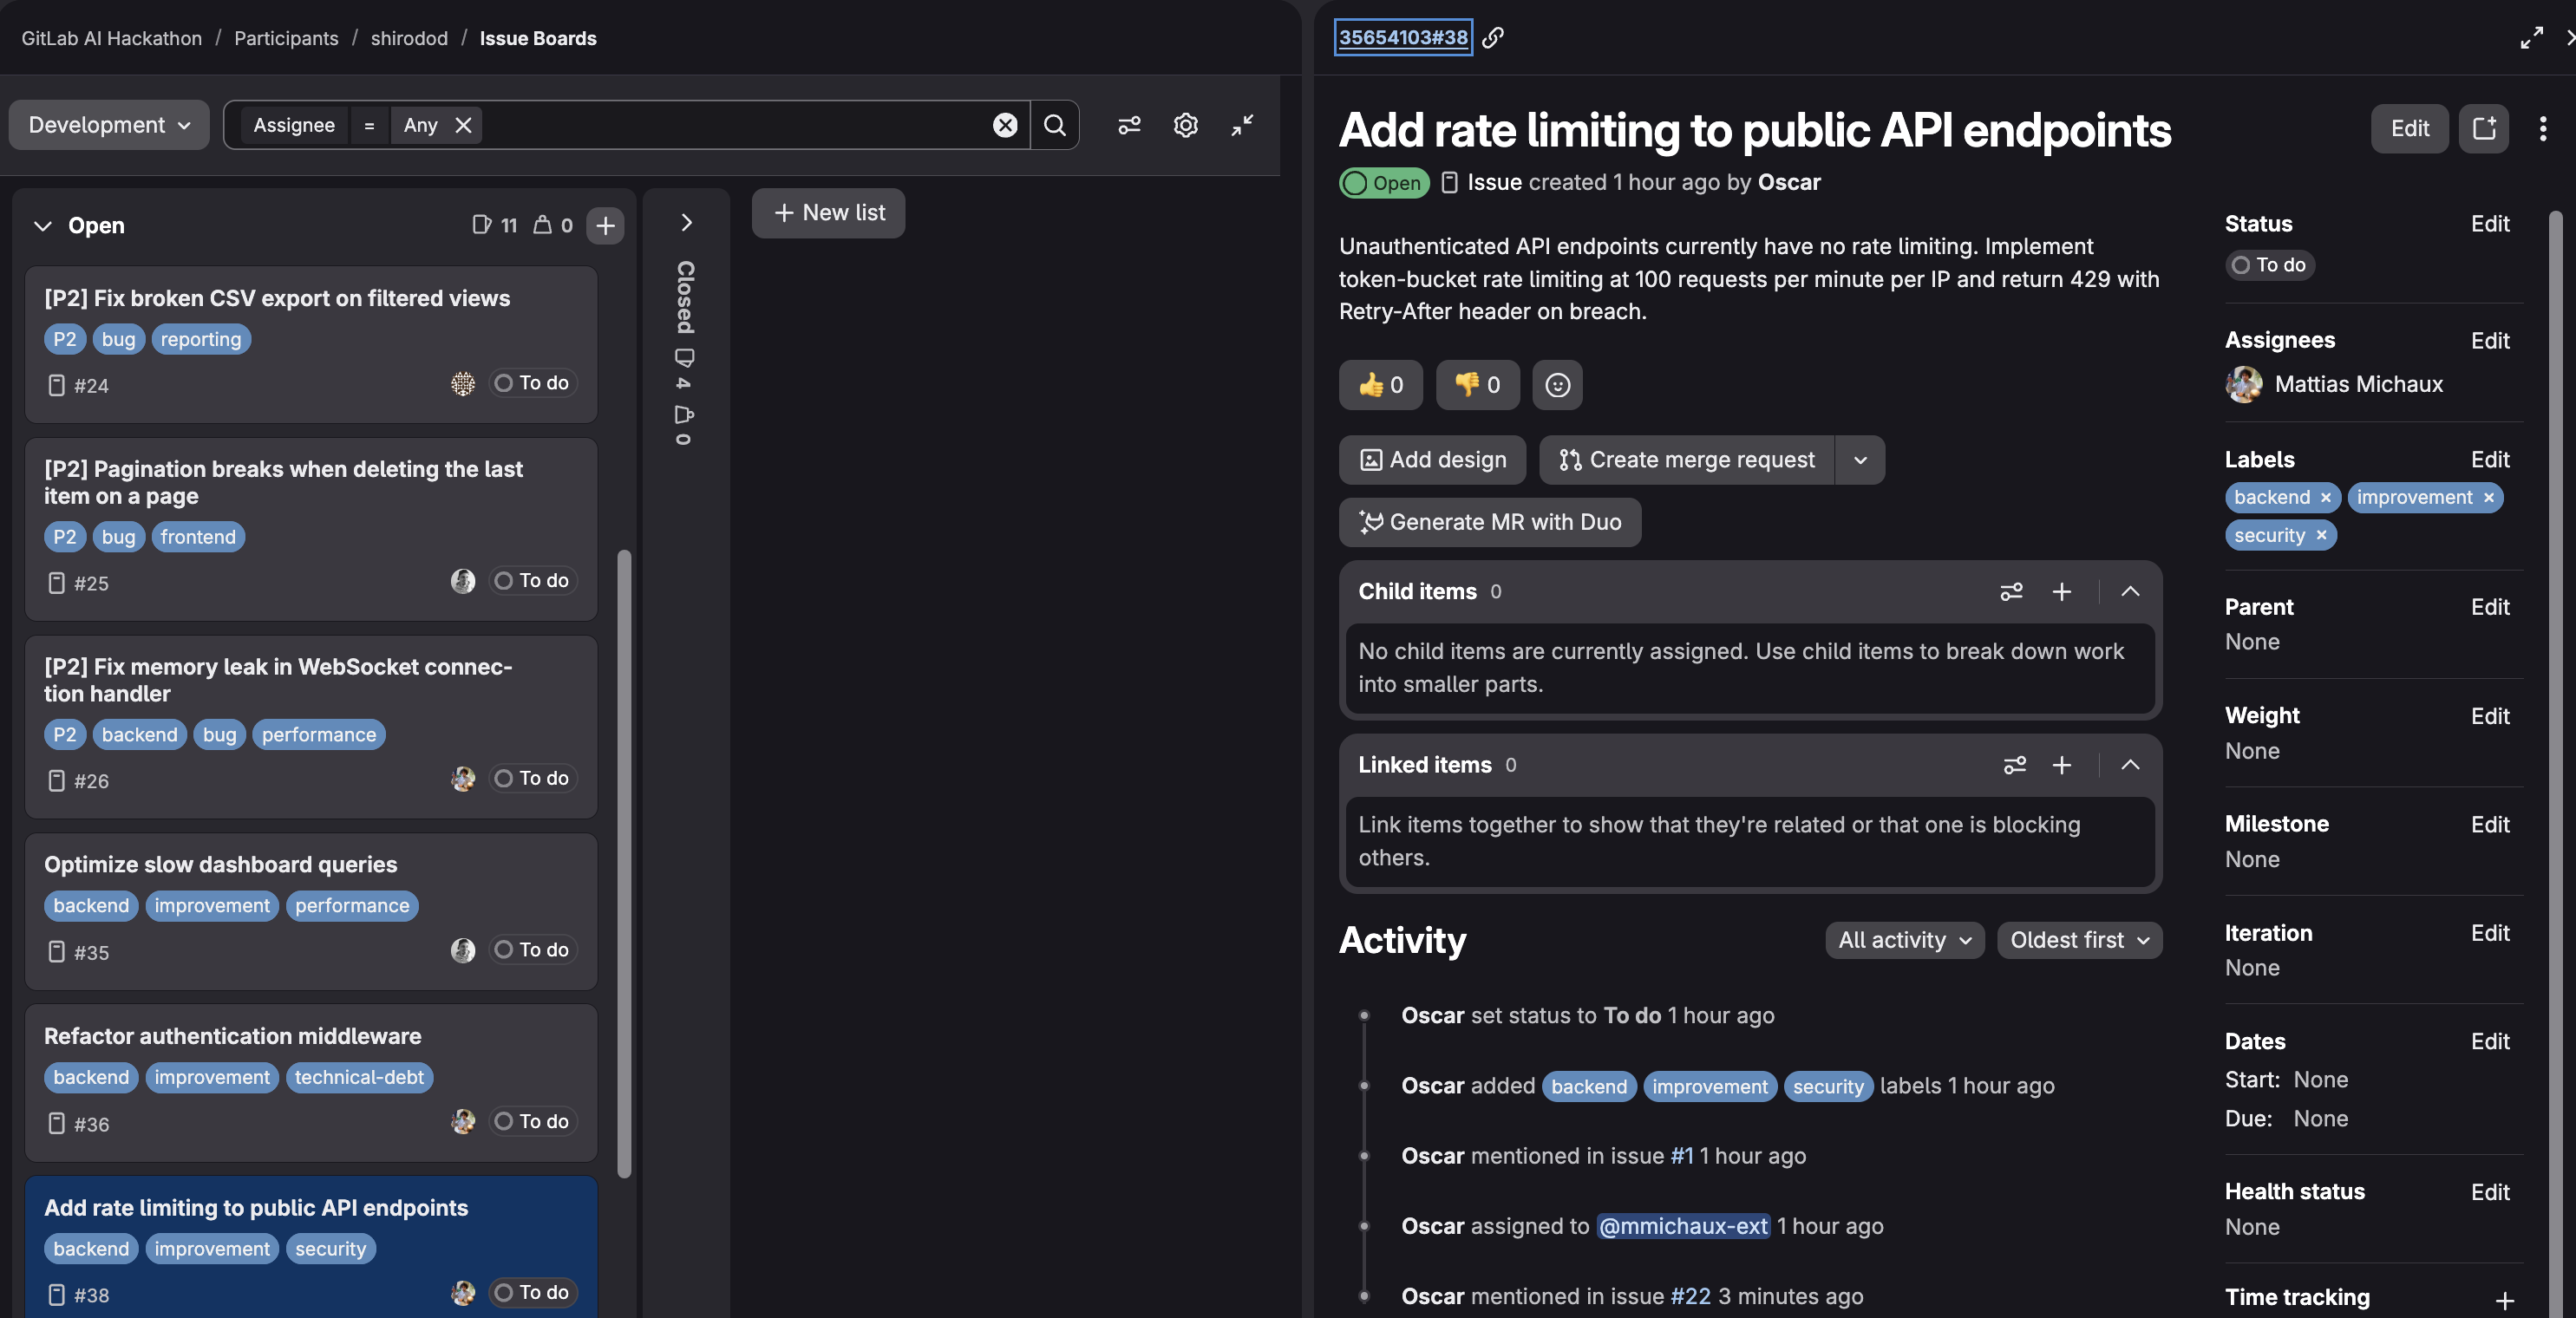The height and width of the screenshot is (1318, 2576).
Task: Copy issue reference link icon
Action: pos(1493,38)
